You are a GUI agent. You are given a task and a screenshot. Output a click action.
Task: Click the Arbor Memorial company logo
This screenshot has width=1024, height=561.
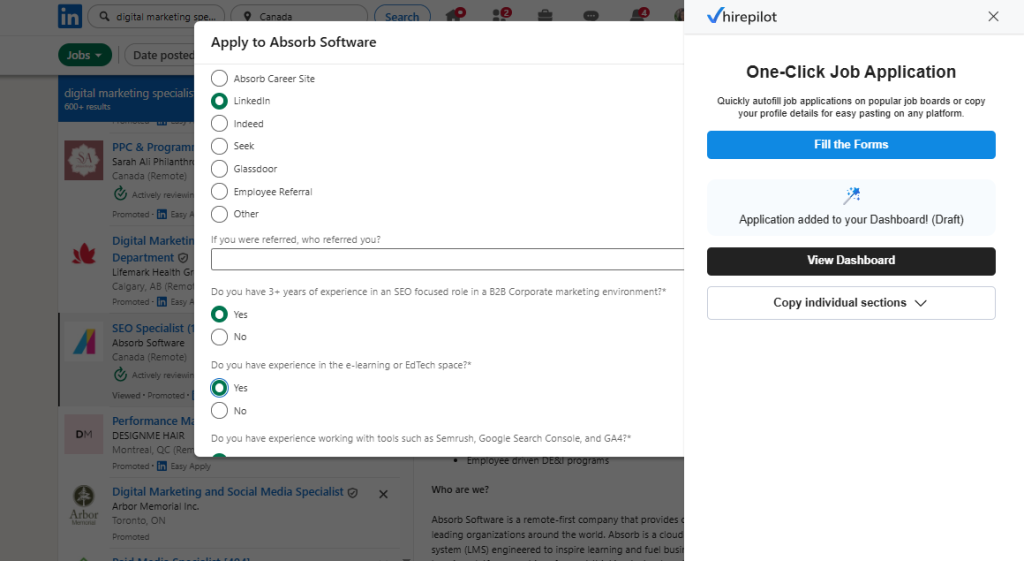pyautogui.click(x=84, y=505)
